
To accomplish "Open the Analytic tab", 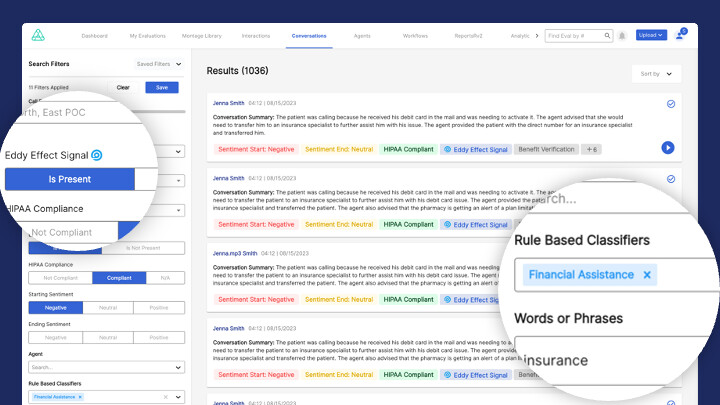I will coord(520,36).
